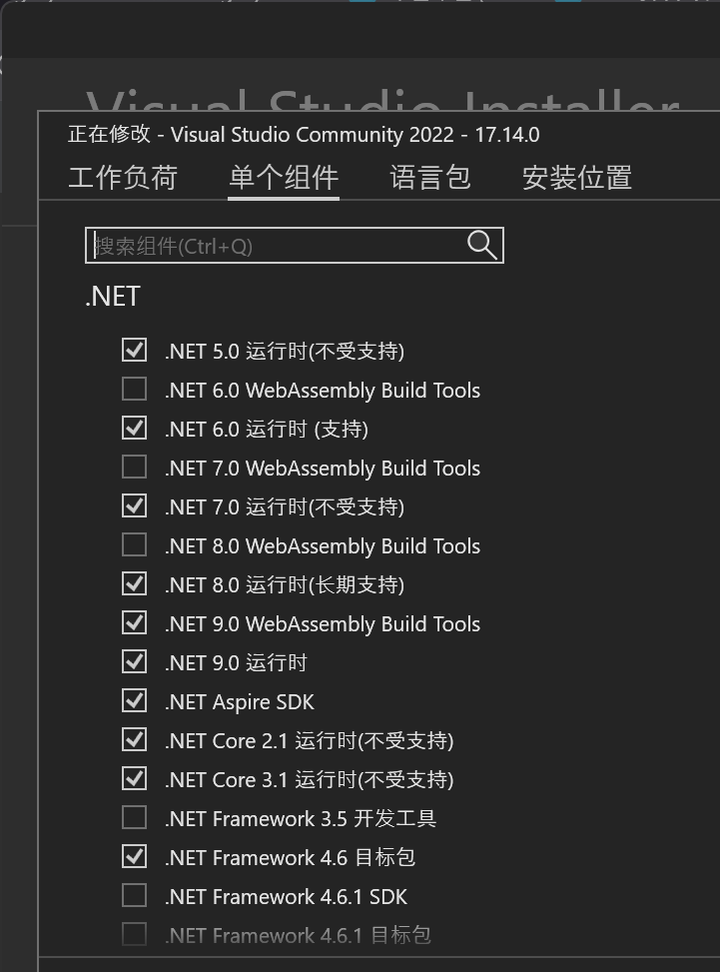The image size is (720, 972).
Task: Uncheck the .NET 9.0 运行时 component
Action: (x=134, y=661)
